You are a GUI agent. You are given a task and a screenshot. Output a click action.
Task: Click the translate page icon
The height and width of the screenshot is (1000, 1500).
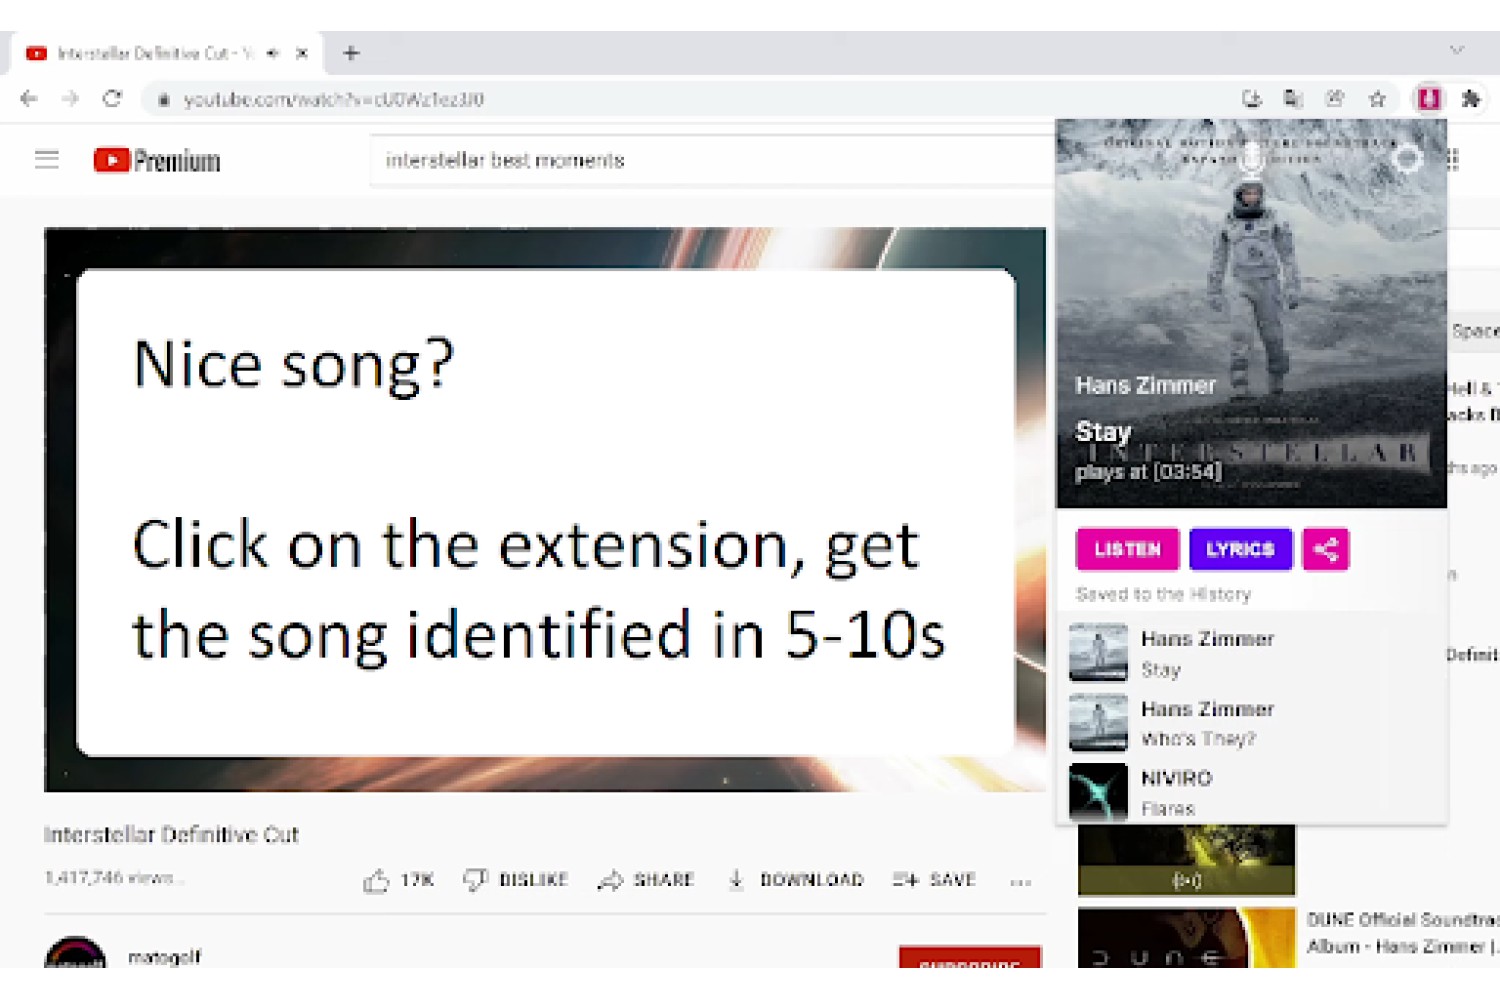click(x=1293, y=99)
